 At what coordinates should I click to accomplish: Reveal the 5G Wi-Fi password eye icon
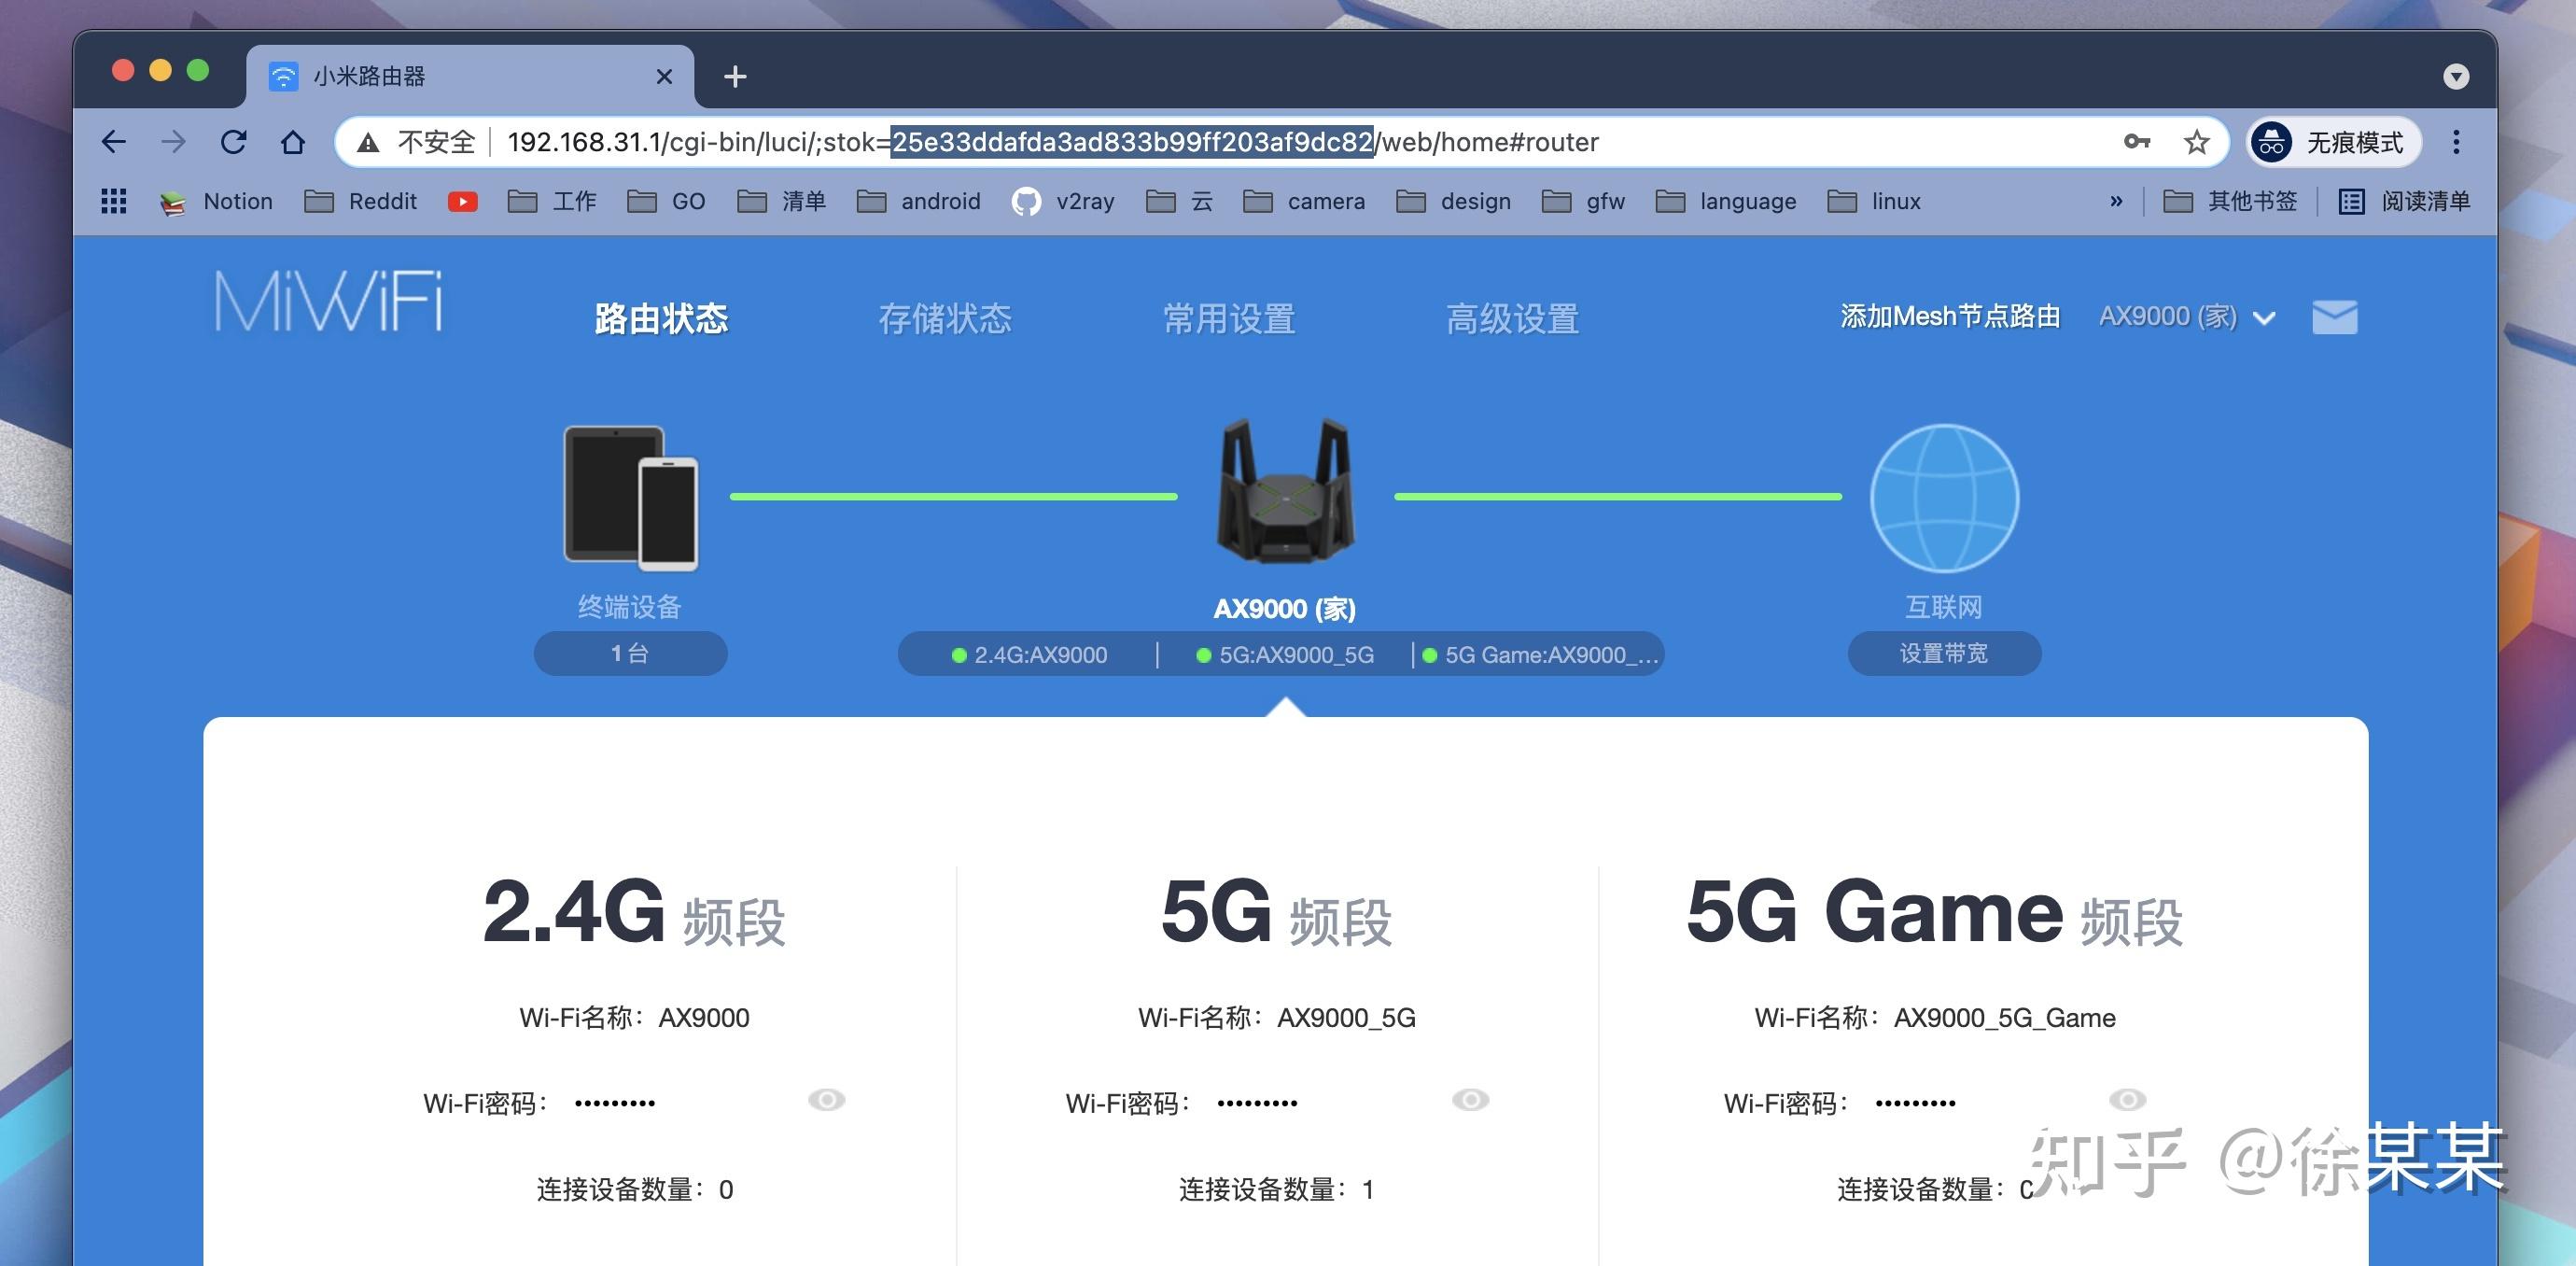point(1470,1100)
